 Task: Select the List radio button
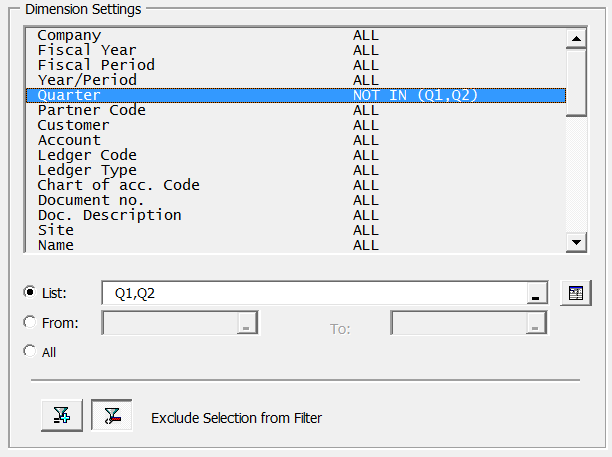[29, 292]
